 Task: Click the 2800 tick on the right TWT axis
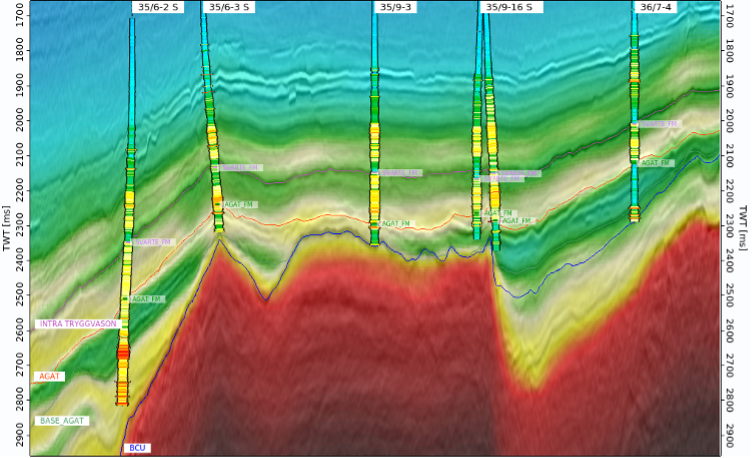click(x=730, y=401)
